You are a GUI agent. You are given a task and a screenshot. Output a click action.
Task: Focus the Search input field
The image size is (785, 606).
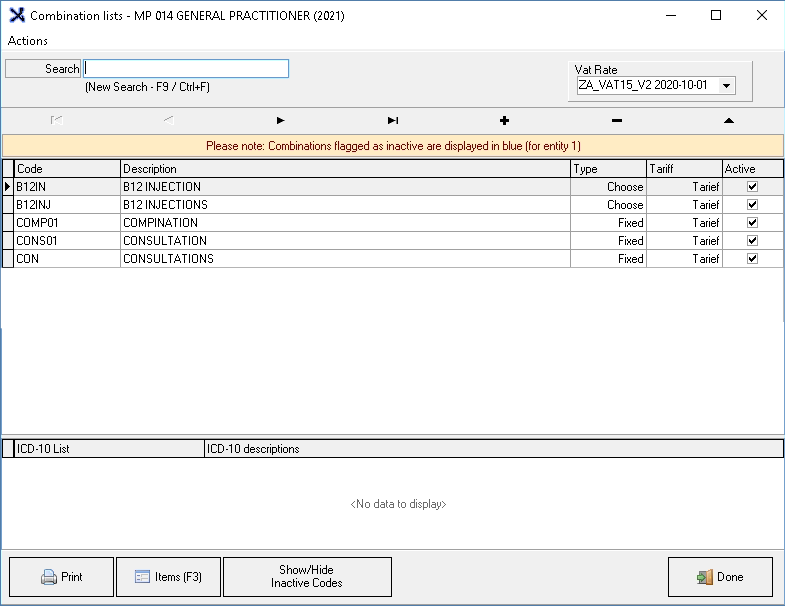186,69
